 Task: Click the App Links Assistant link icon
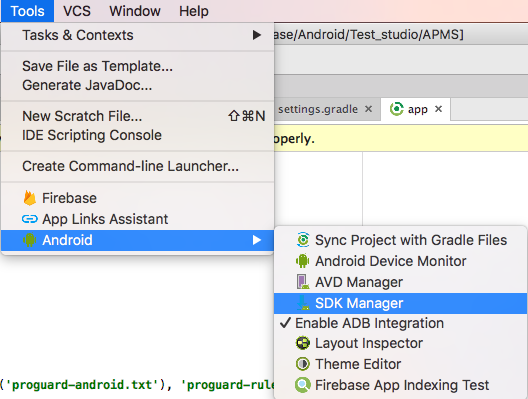point(30,219)
